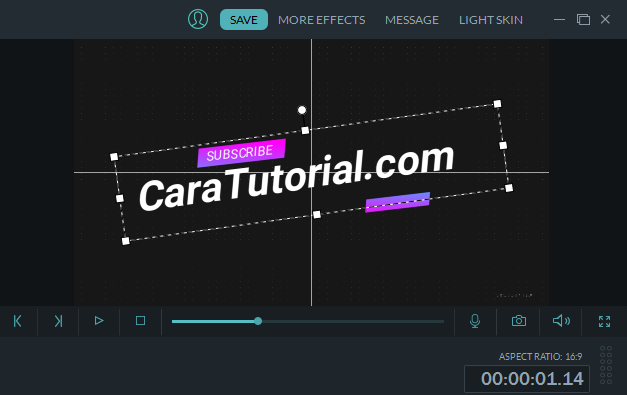
Task: Play the preview
Action: click(x=99, y=321)
